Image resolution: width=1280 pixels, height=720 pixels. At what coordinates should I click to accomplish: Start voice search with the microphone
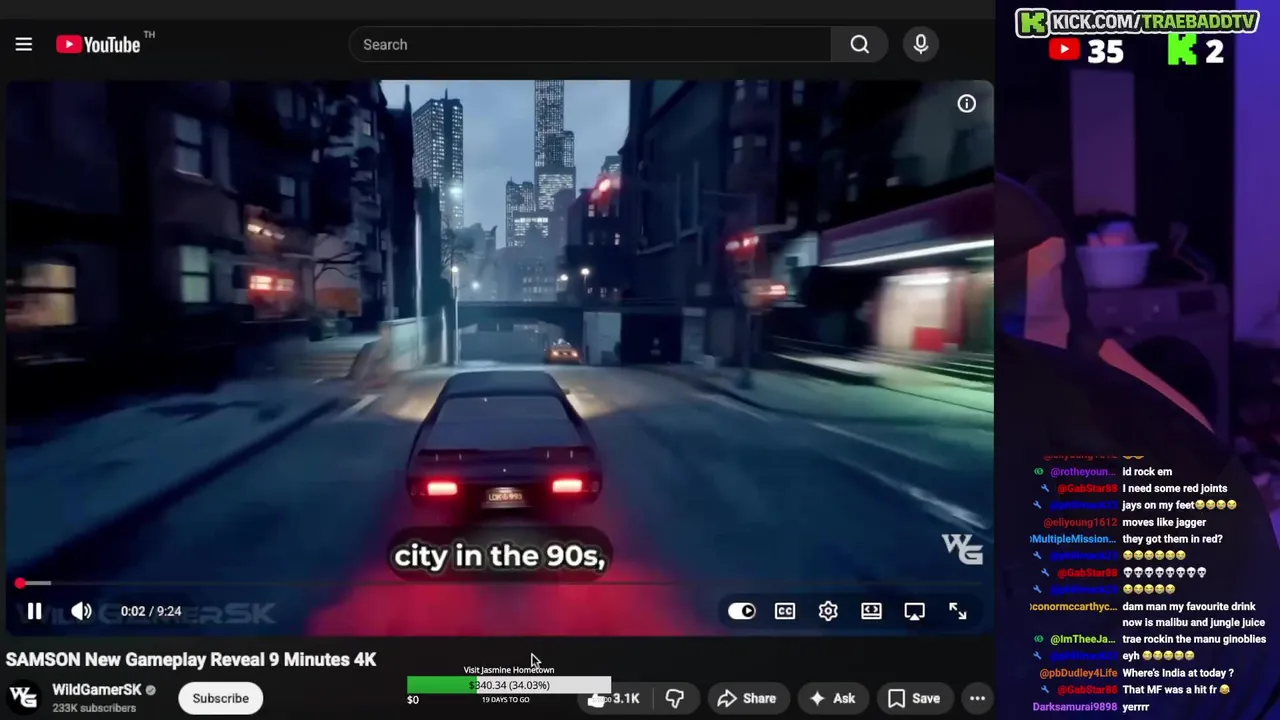[x=921, y=44]
